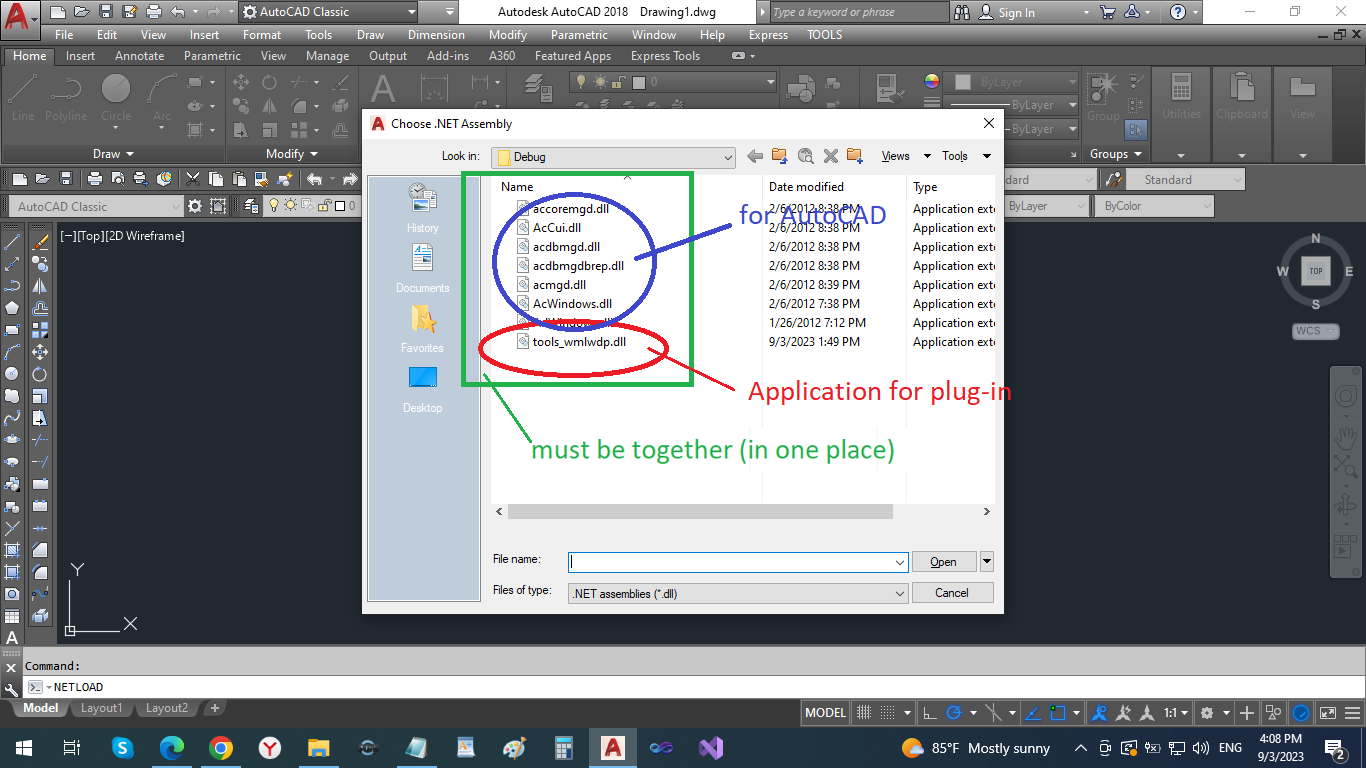The image size is (1366, 768).
Task: Toggle Polar Tracking in status bar
Action: click(x=954, y=713)
